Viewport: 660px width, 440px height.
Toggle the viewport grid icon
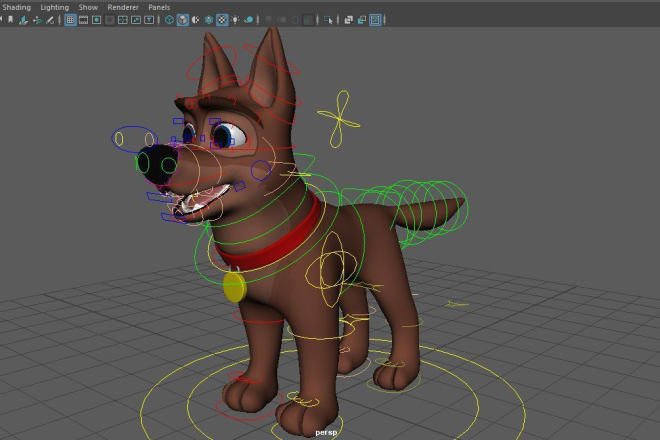(70, 19)
